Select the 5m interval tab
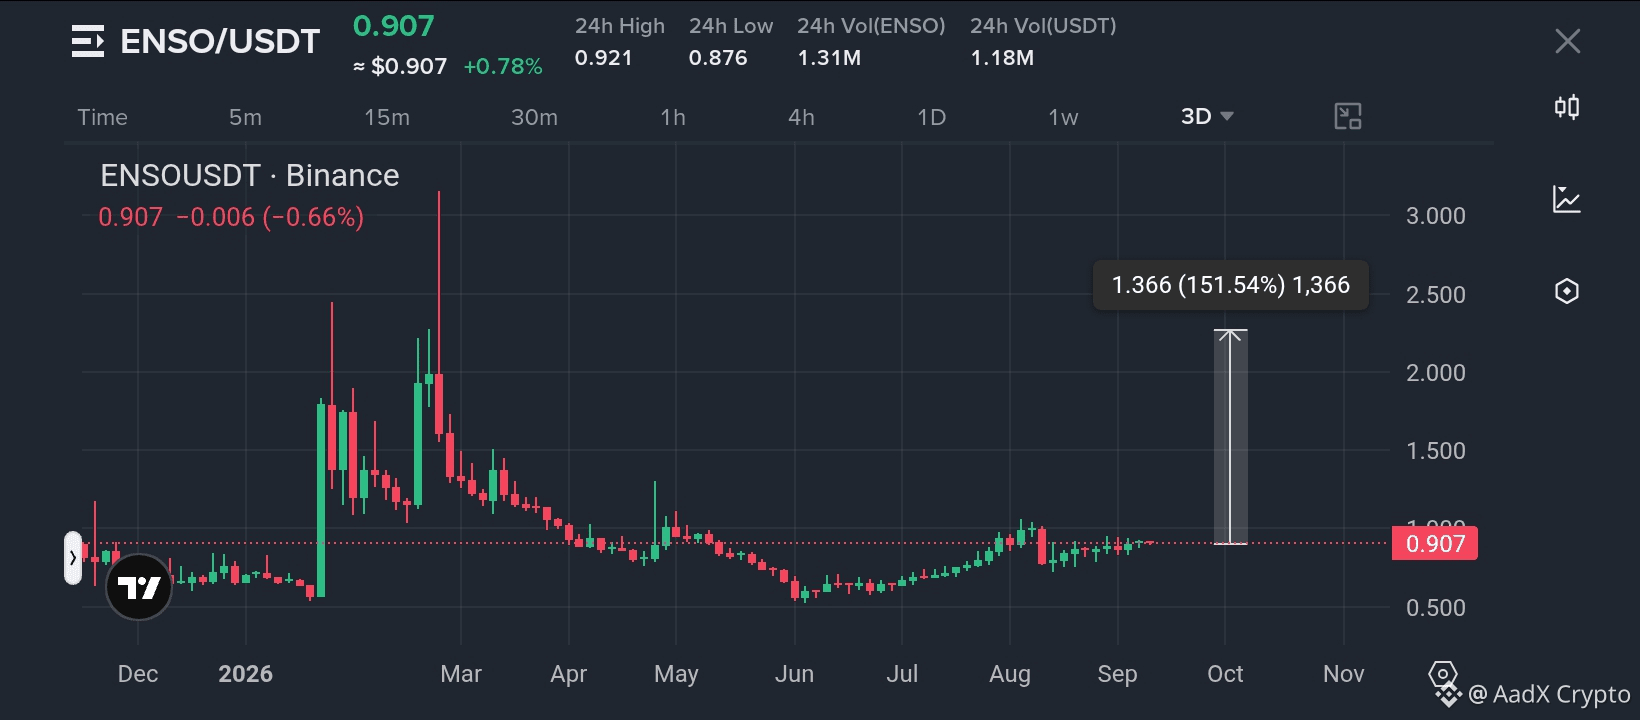 pyautogui.click(x=245, y=117)
